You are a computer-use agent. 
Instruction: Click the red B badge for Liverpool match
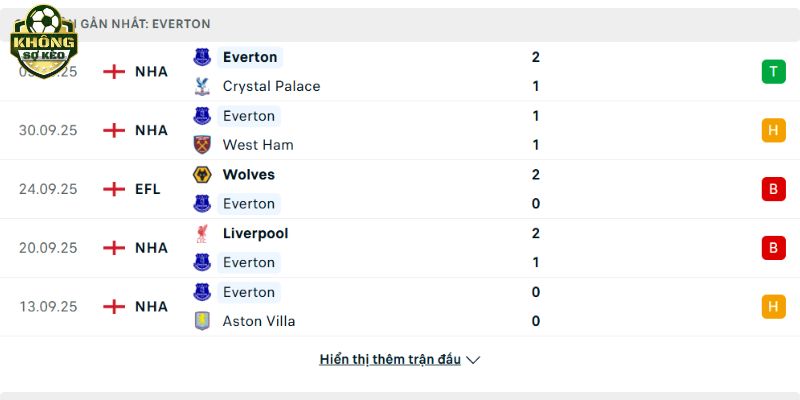[773, 248]
